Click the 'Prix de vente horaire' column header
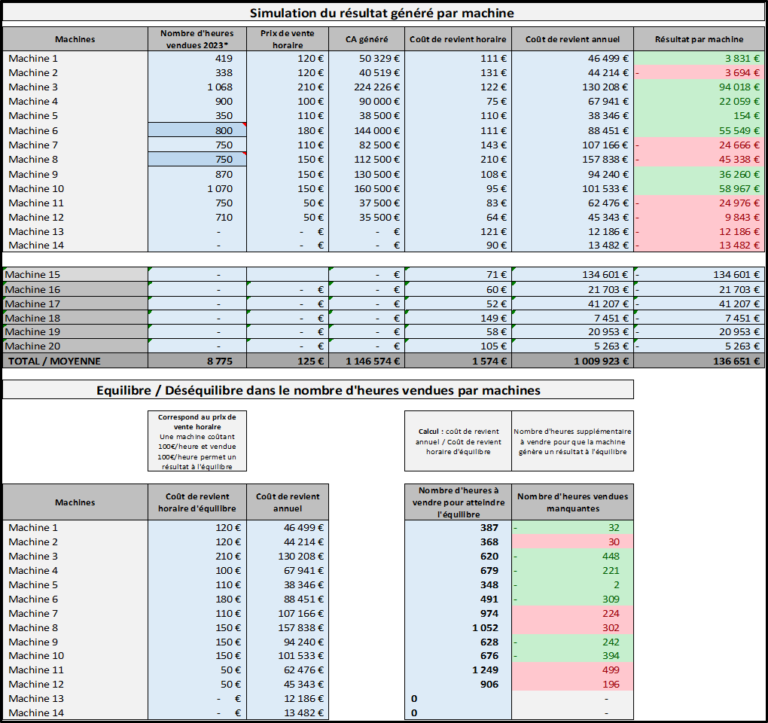Screen dimensions: 768x723 288,39
